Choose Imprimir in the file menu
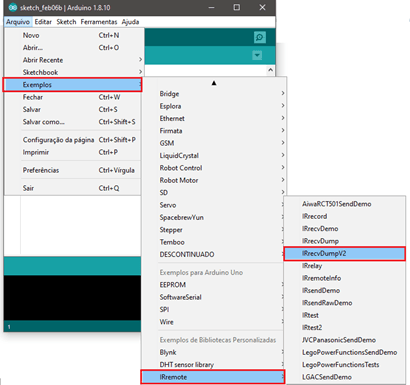The image size is (410, 385). [73, 152]
